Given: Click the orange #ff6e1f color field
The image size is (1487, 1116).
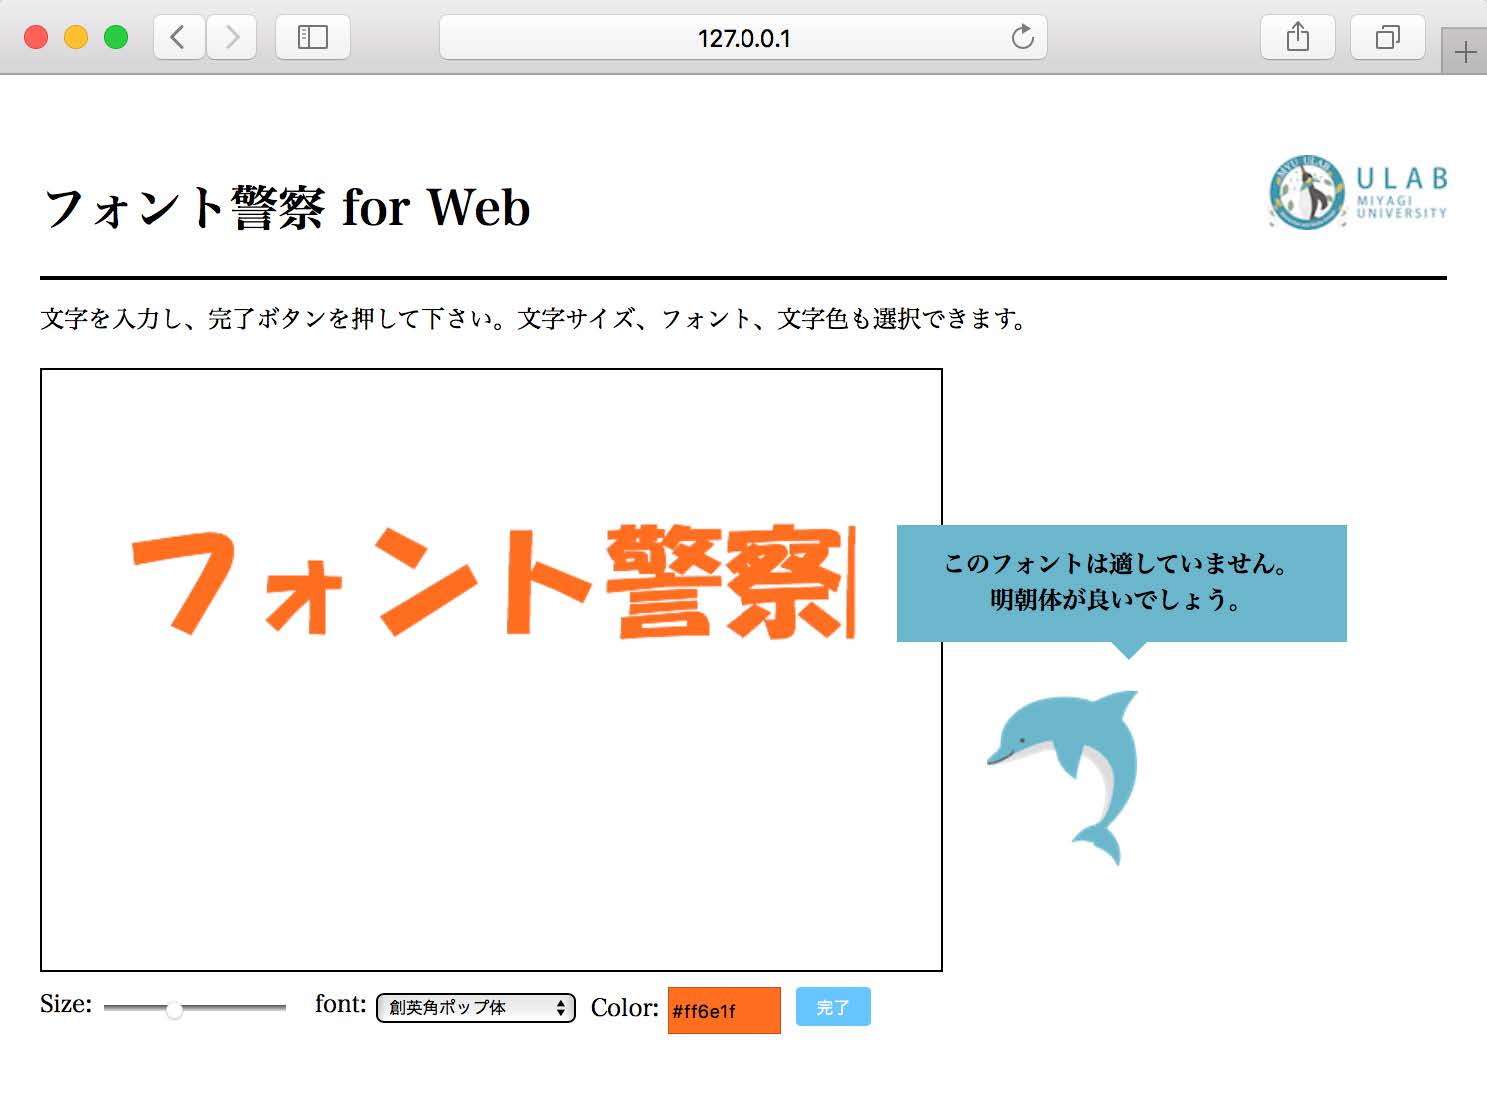Looking at the screenshot, I should (723, 1010).
